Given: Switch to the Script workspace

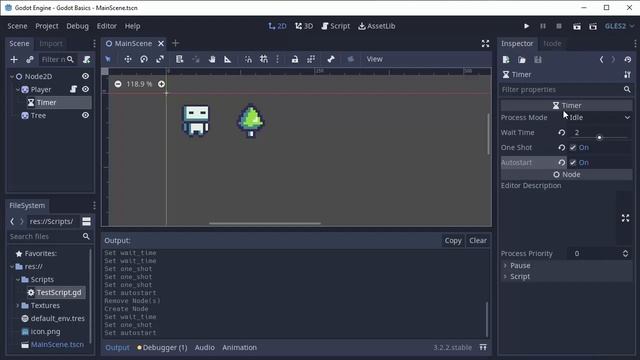Looking at the screenshot, I should [x=336, y=26].
